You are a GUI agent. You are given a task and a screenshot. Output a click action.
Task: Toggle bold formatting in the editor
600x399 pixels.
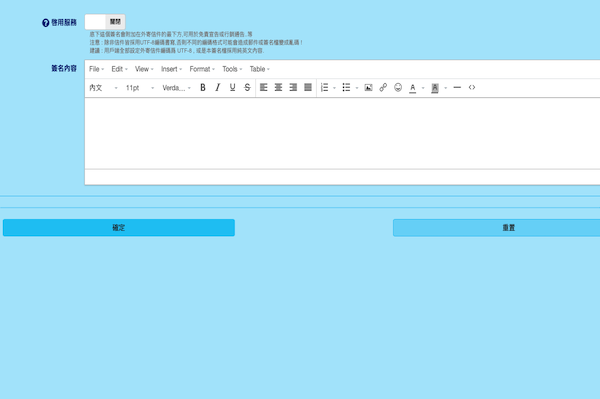point(203,88)
